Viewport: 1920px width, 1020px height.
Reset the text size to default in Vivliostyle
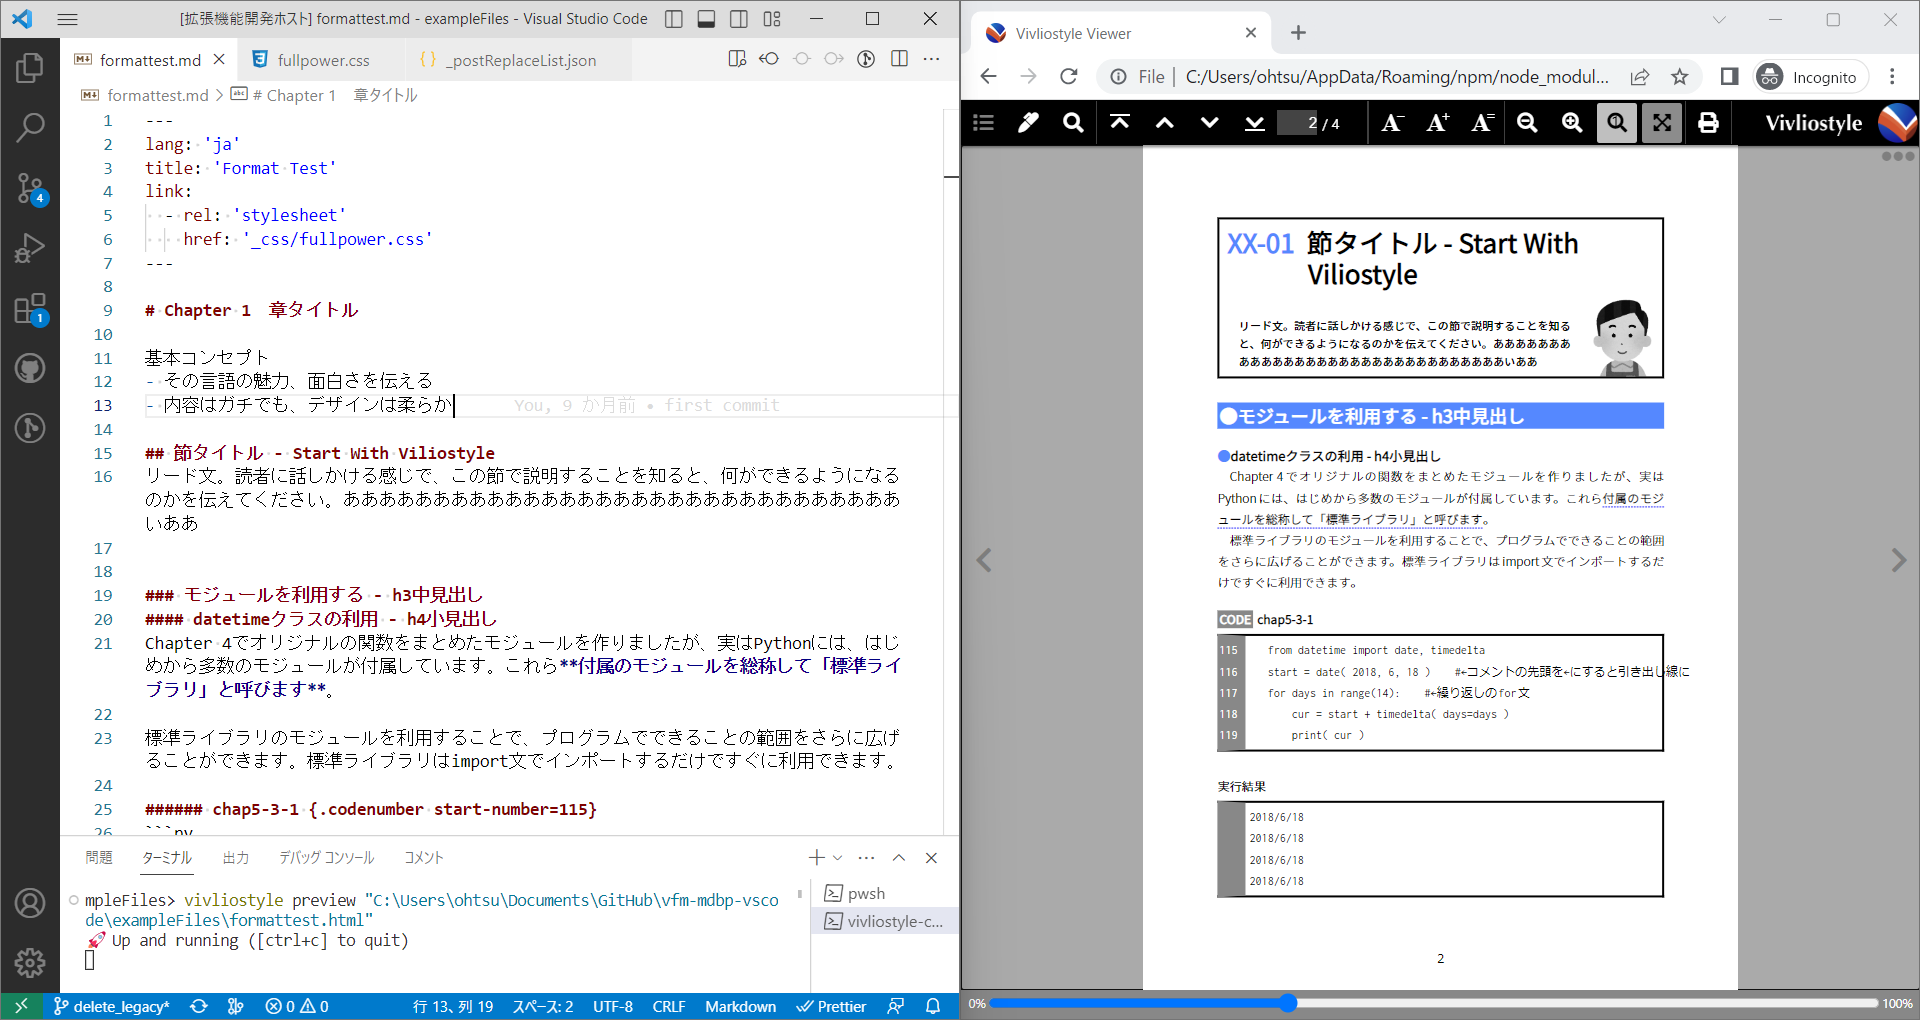[x=1482, y=122]
